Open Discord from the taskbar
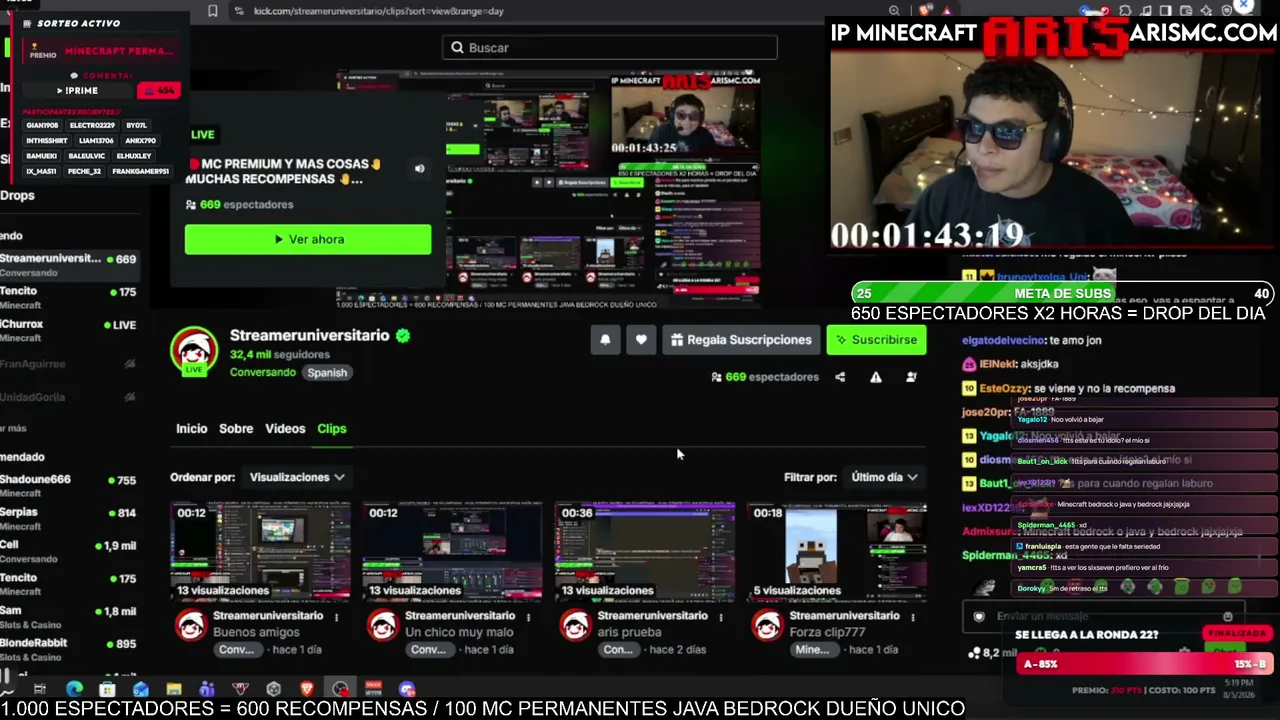The width and height of the screenshot is (1280, 720). tap(406, 689)
